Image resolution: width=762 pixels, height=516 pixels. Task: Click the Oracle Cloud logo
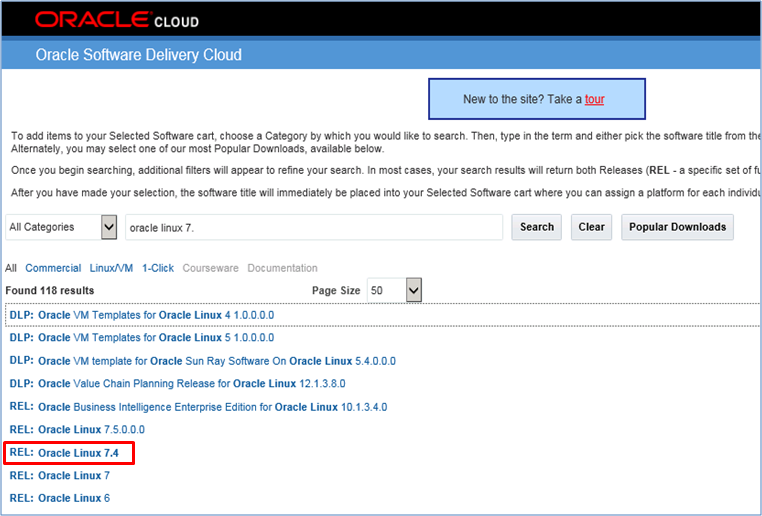pos(117,20)
